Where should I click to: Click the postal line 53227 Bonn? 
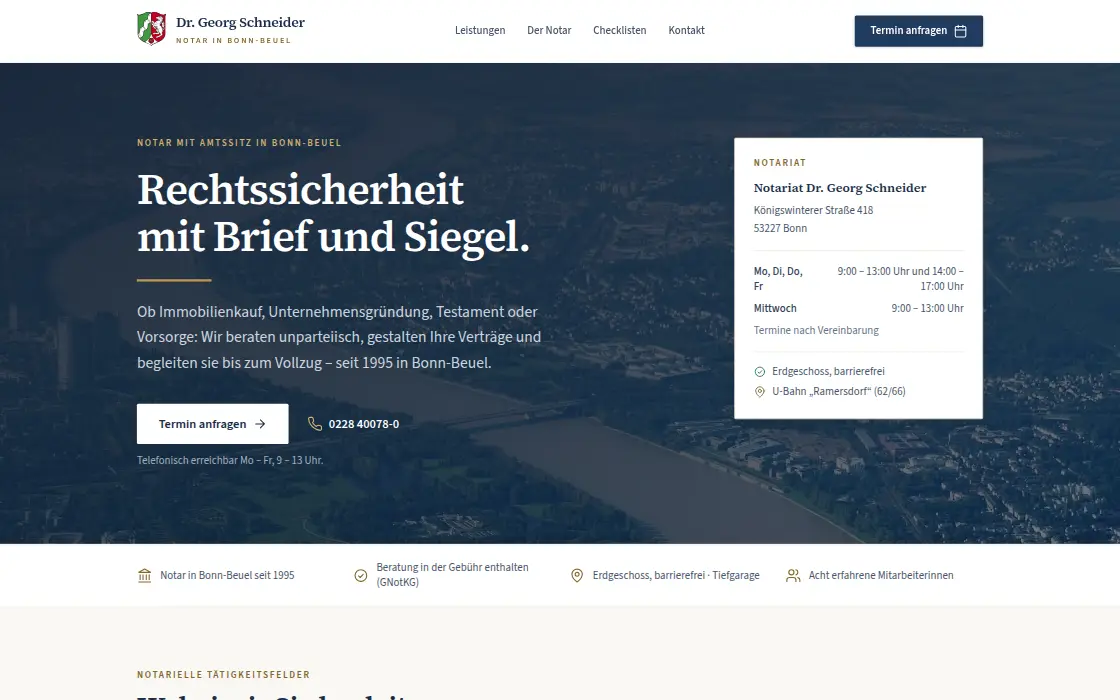click(780, 228)
